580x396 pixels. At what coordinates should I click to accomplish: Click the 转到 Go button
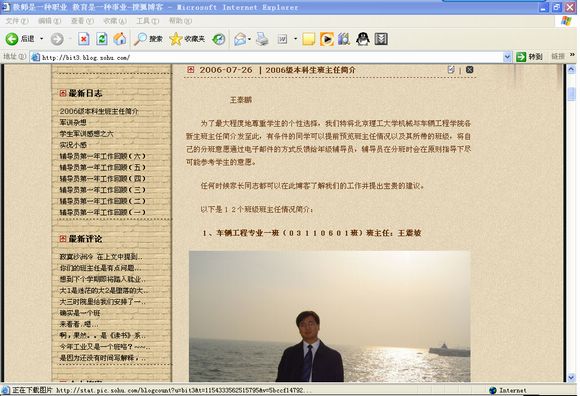(529, 57)
